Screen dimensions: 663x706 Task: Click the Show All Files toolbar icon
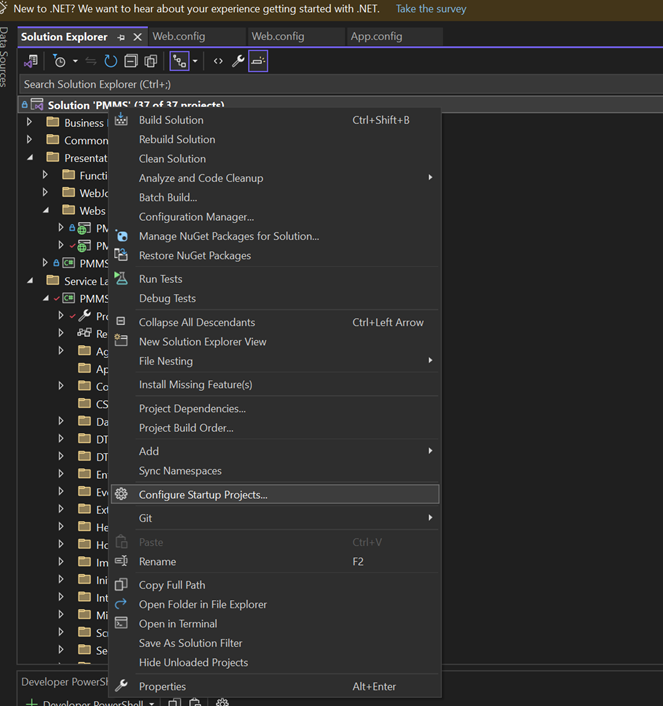149,61
